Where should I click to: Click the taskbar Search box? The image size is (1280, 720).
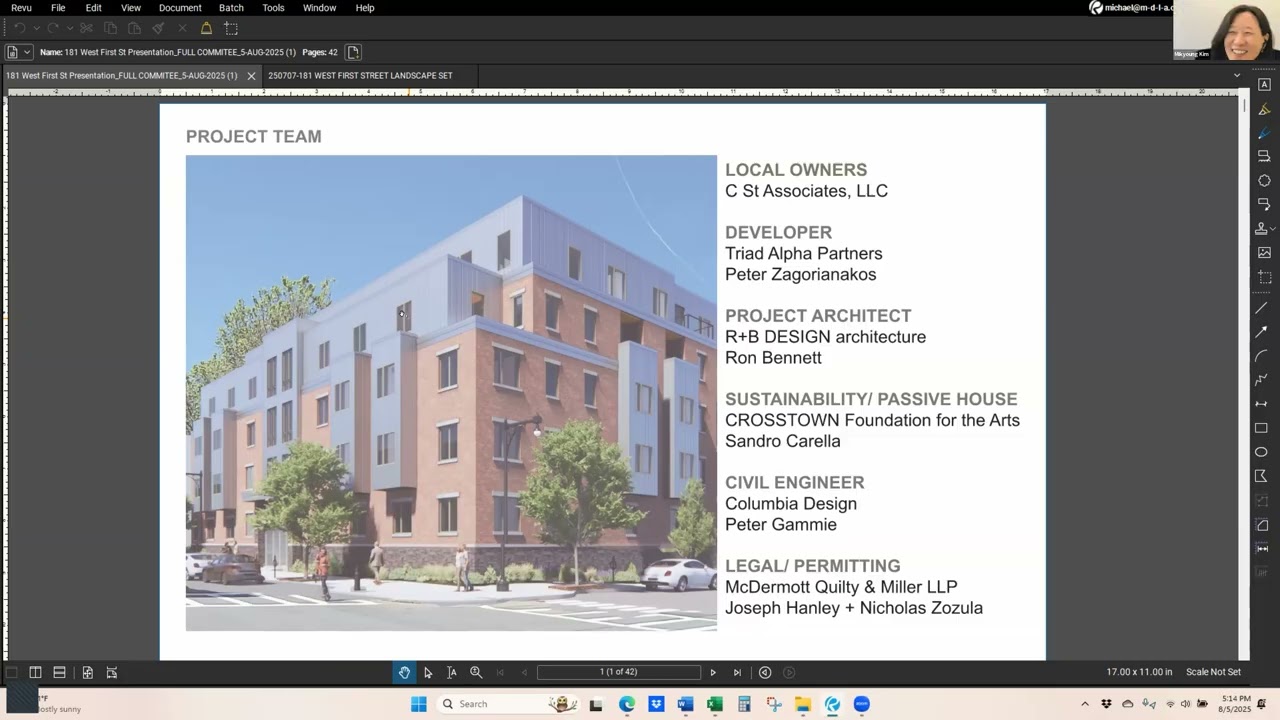507,704
